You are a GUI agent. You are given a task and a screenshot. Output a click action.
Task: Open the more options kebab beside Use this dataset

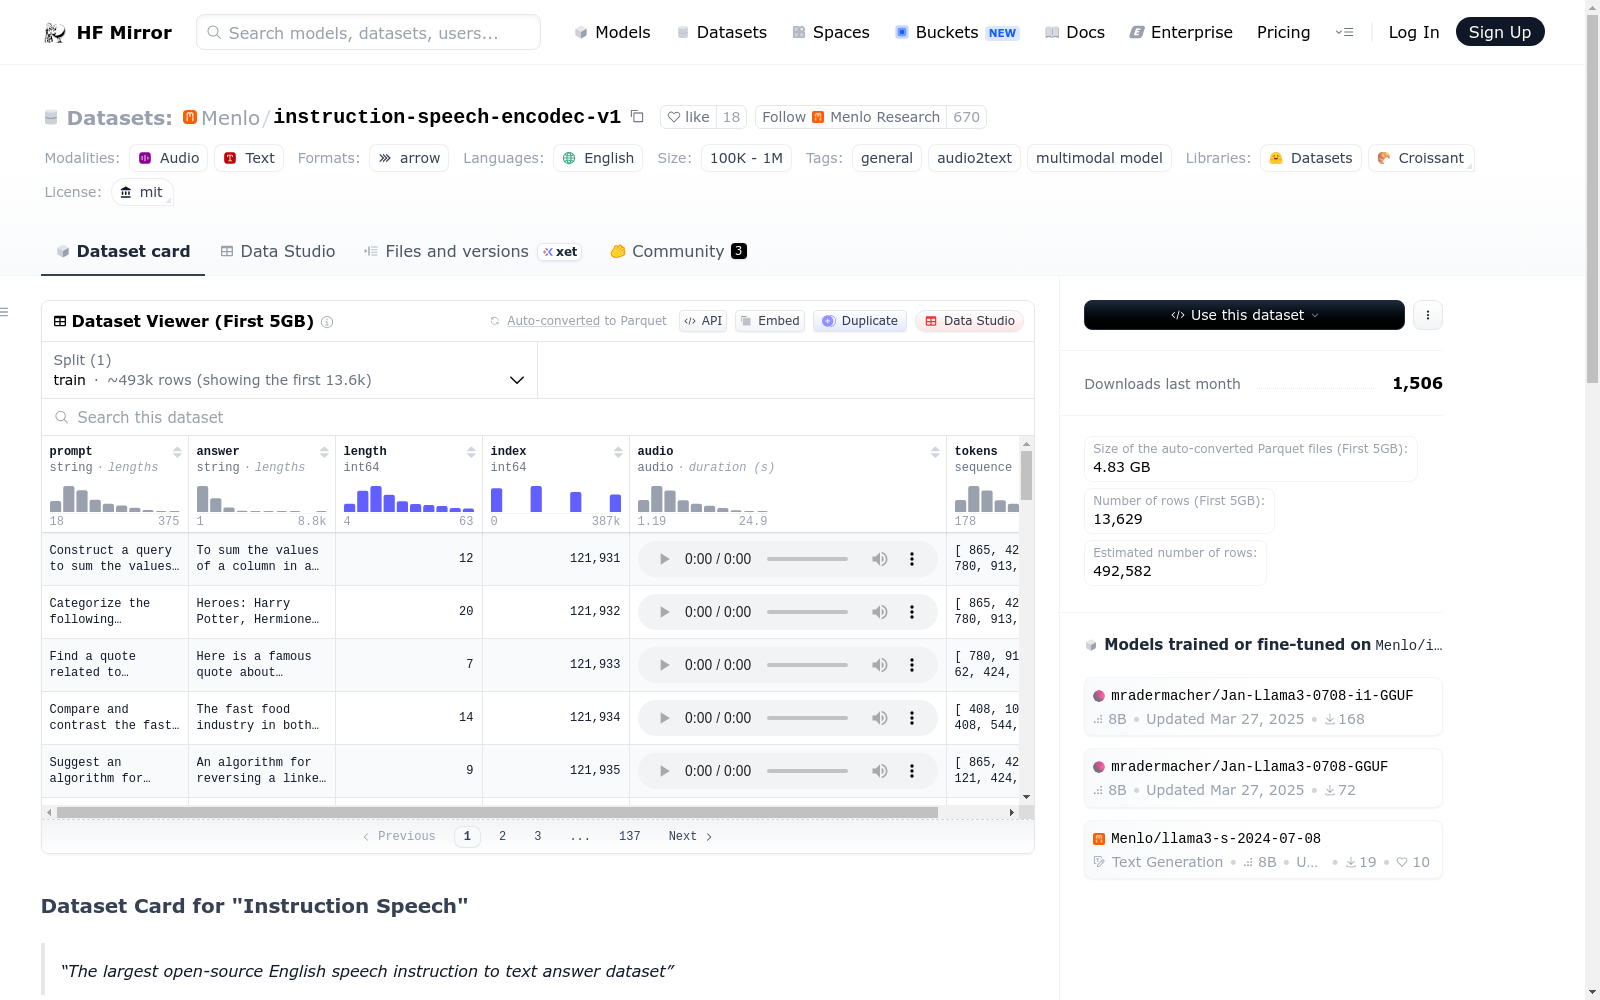point(1428,315)
